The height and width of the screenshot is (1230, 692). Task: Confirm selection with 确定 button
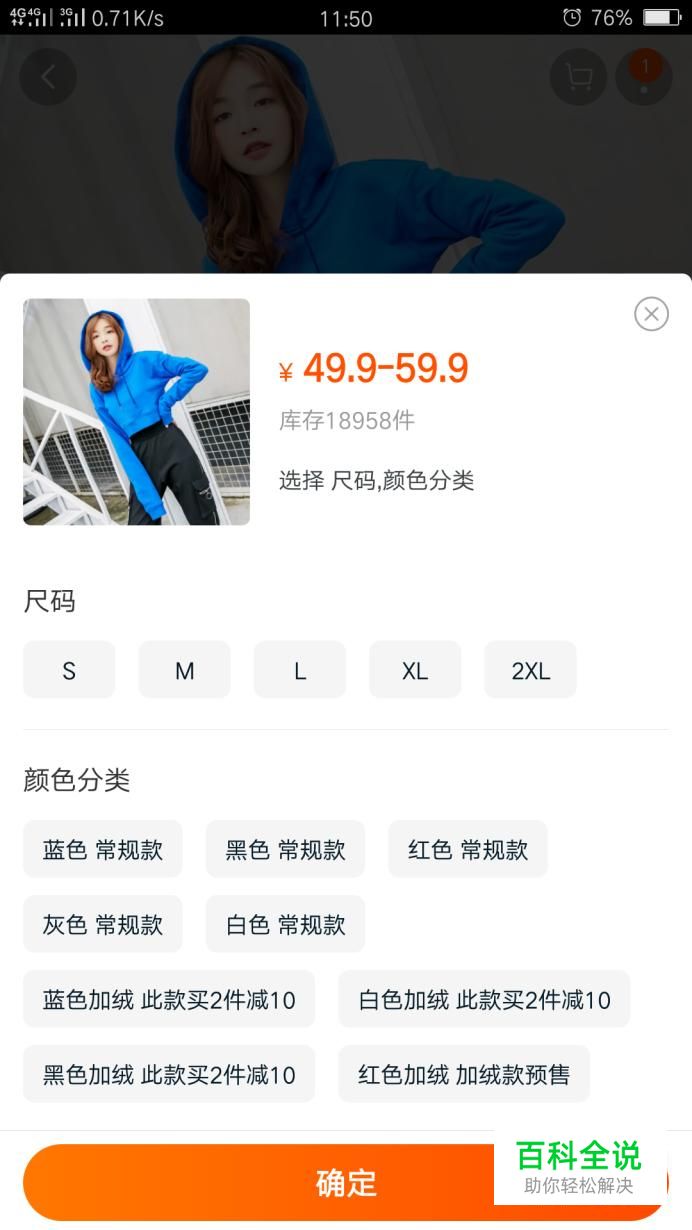pyautogui.click(x=346, y=1182)
